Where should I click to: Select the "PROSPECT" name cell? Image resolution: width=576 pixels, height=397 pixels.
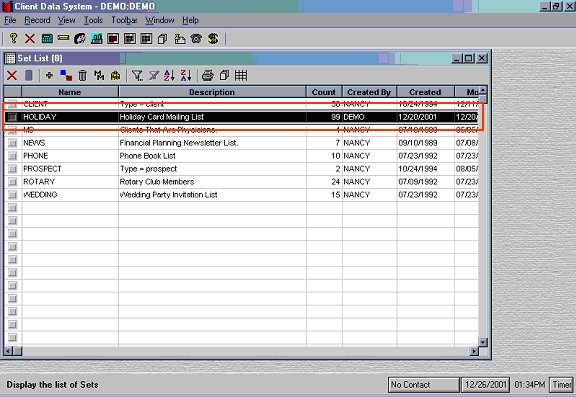[70, 169]
